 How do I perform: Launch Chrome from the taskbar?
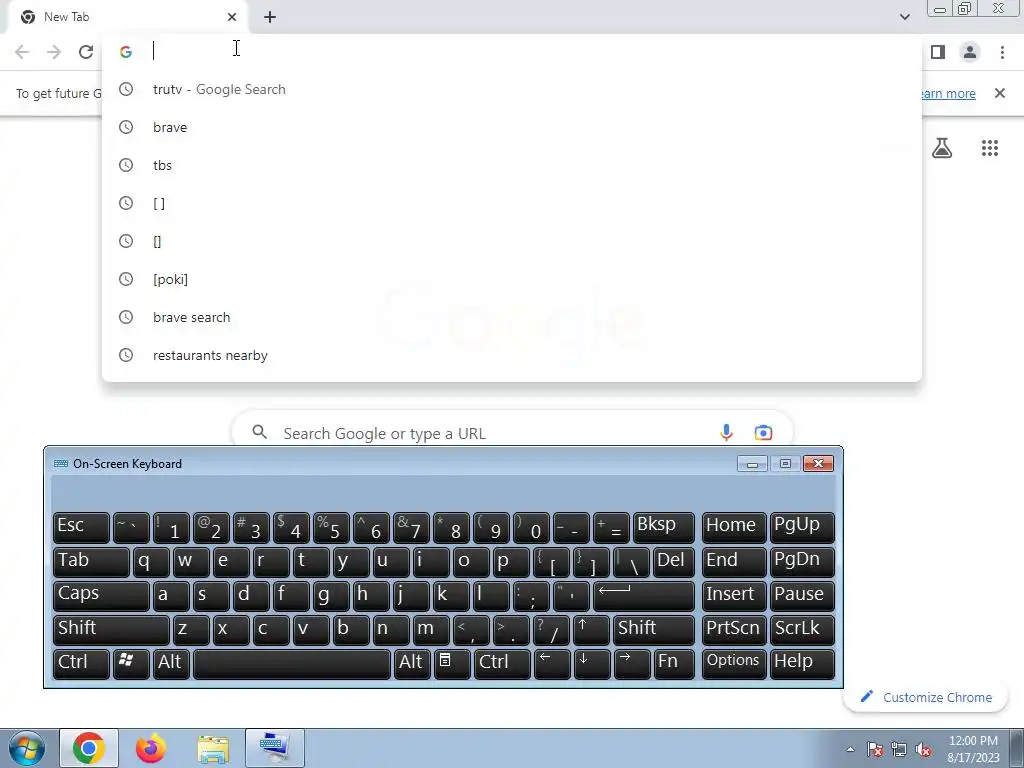click(x=89, y=748)
